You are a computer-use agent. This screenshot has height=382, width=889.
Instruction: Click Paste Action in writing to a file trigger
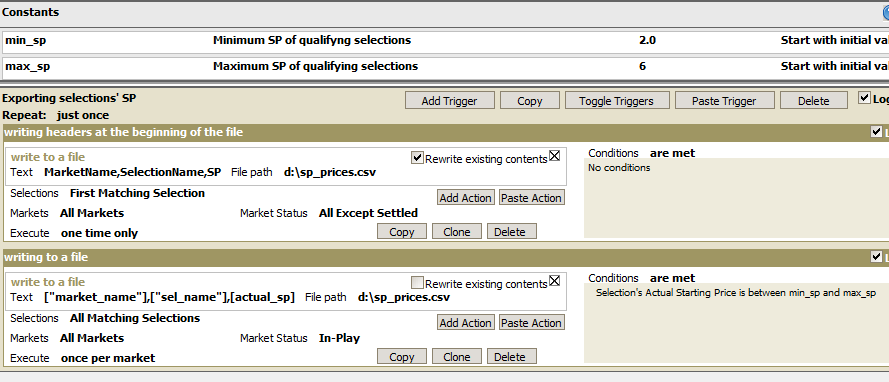tap(531, 322)
